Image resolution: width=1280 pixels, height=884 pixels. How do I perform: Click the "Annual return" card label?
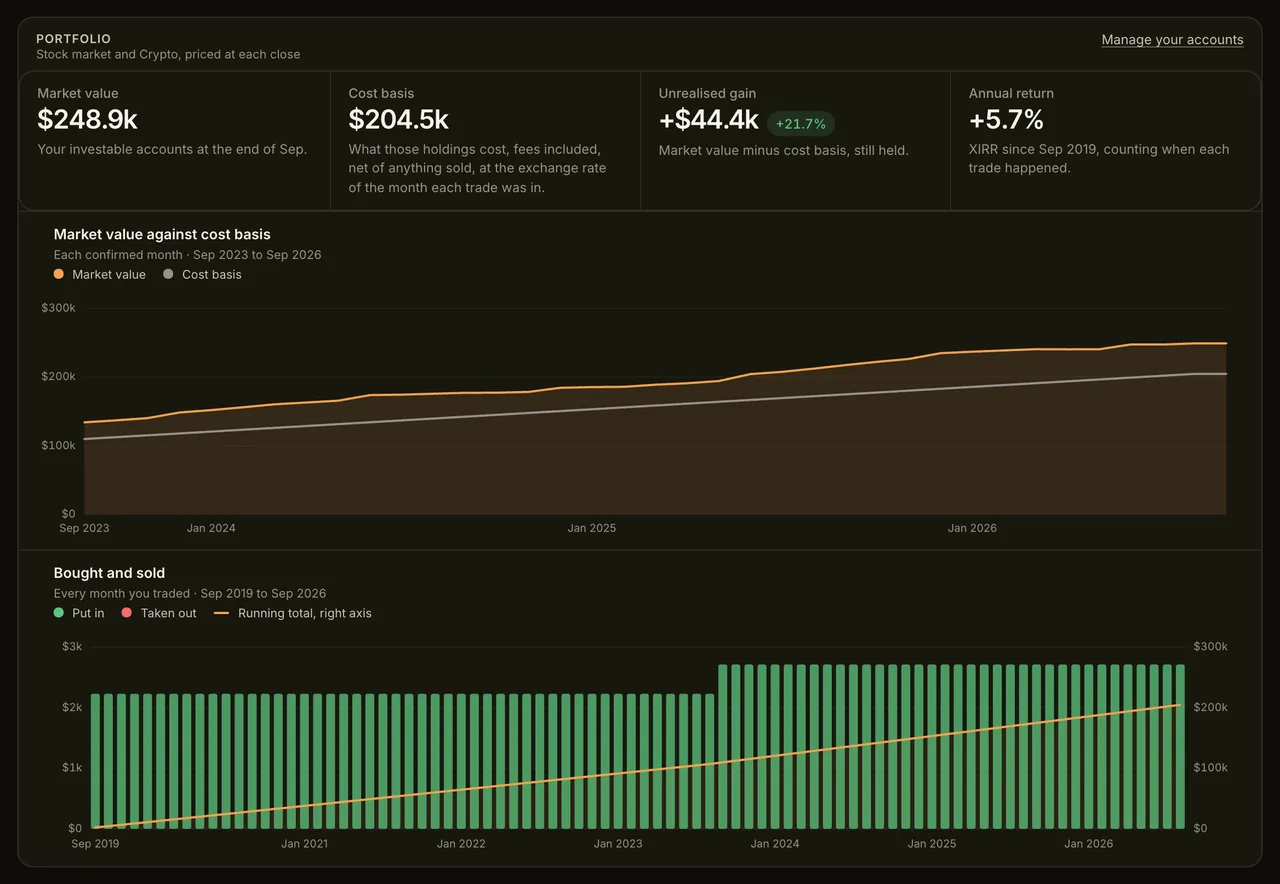(x=1011, y=93)
